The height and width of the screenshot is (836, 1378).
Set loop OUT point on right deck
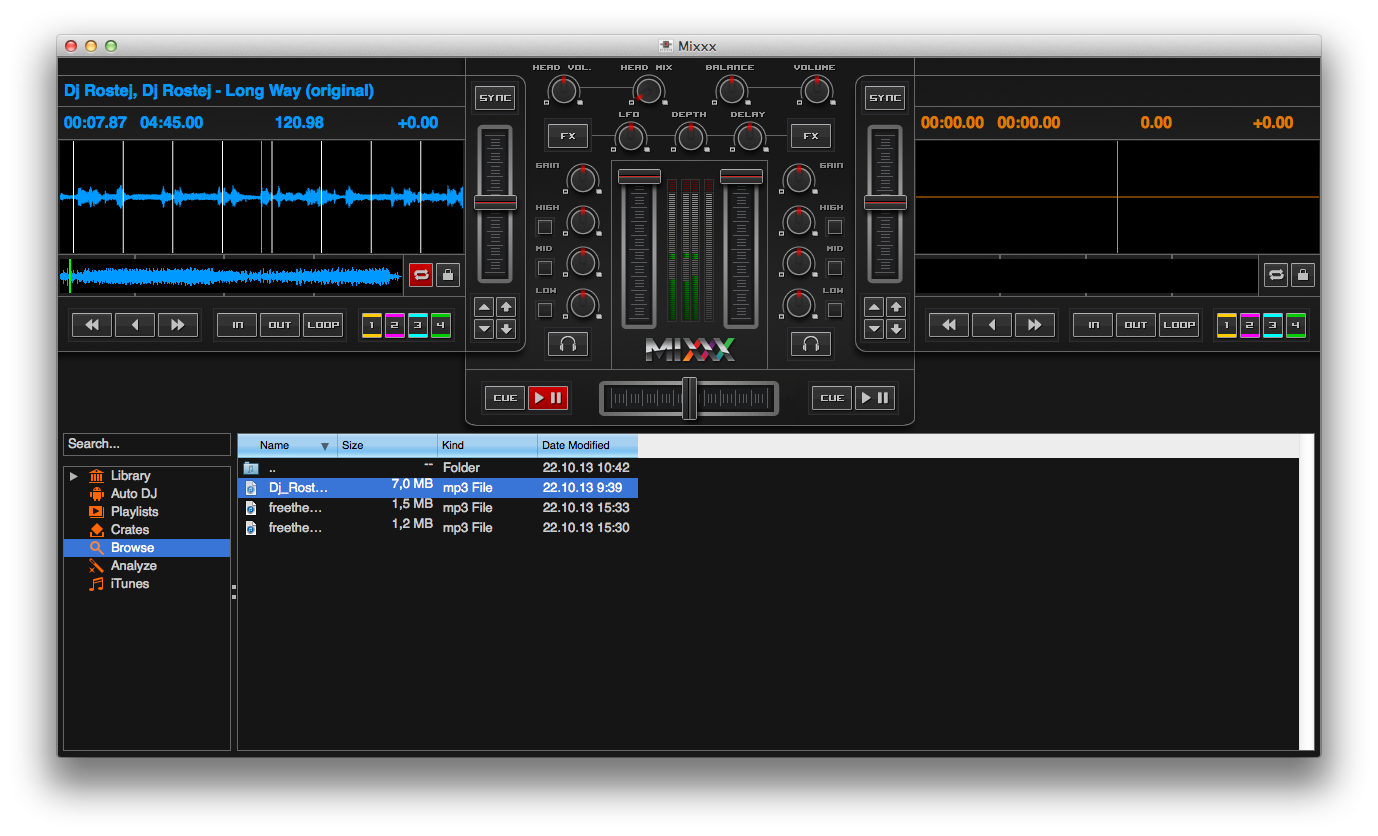tap(1136, 325)
